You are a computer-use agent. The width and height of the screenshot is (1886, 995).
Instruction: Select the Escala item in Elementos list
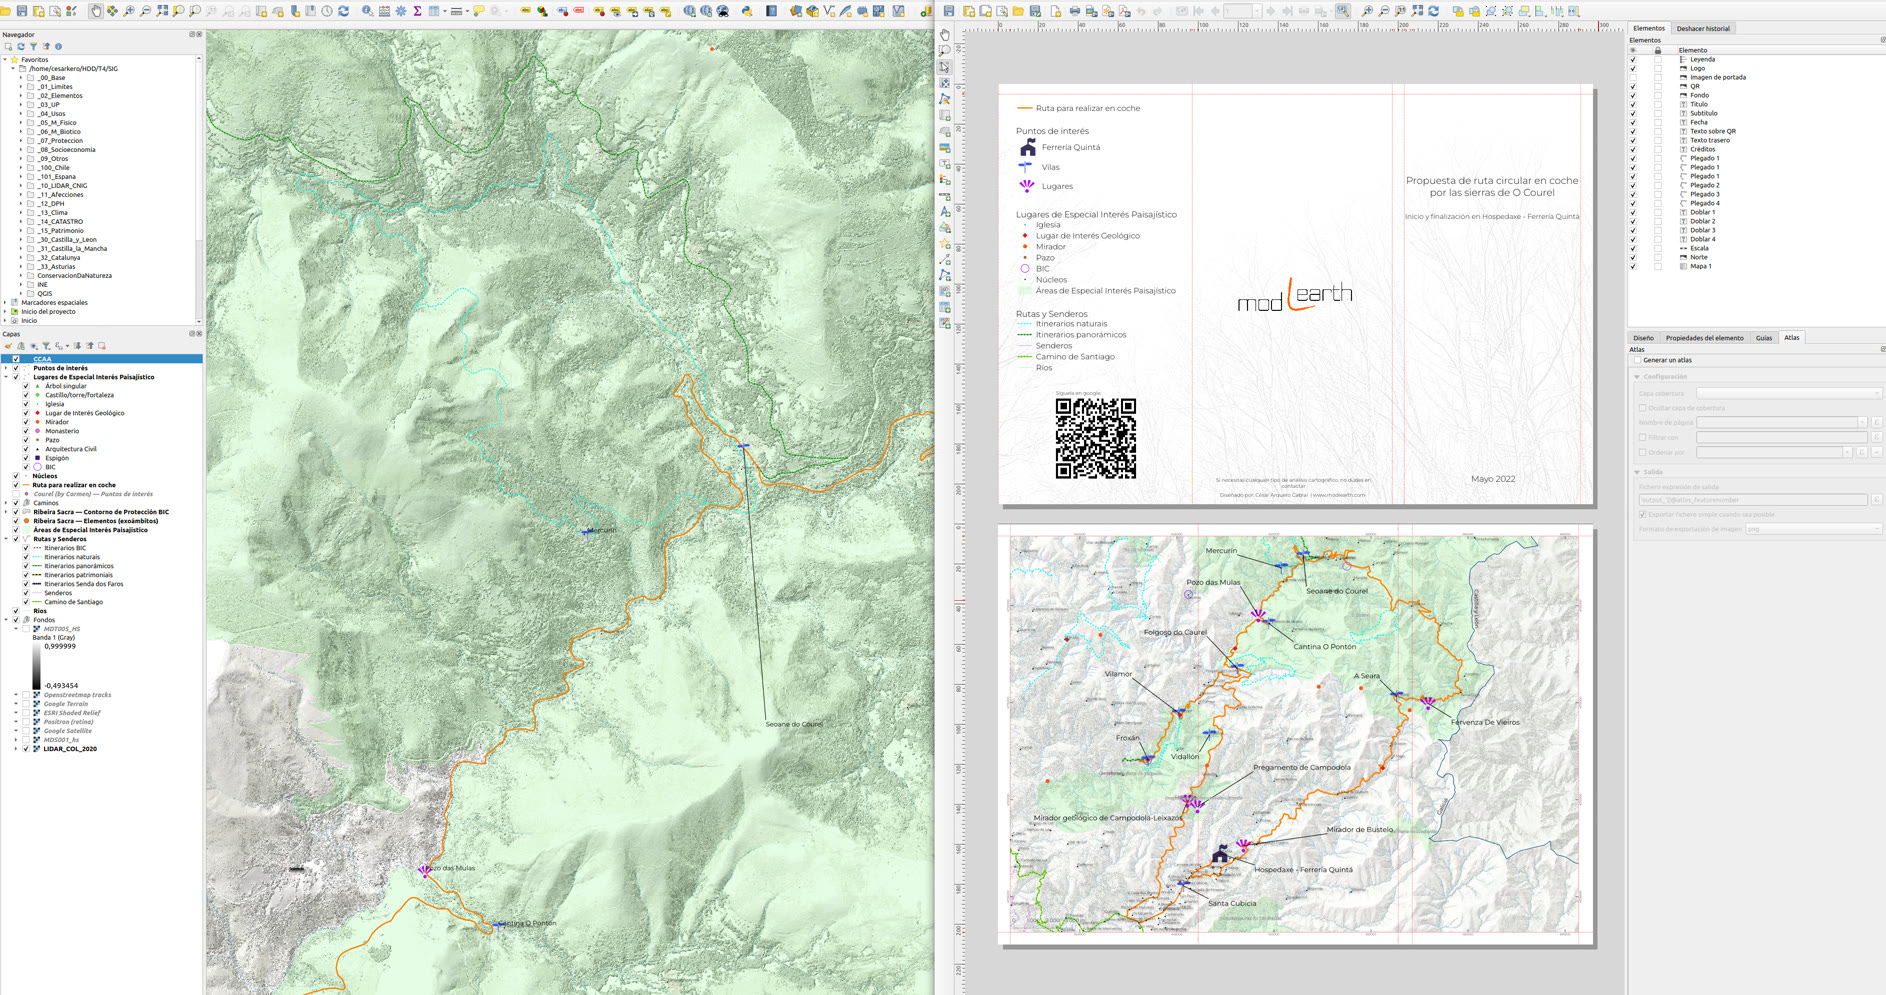1699,248
